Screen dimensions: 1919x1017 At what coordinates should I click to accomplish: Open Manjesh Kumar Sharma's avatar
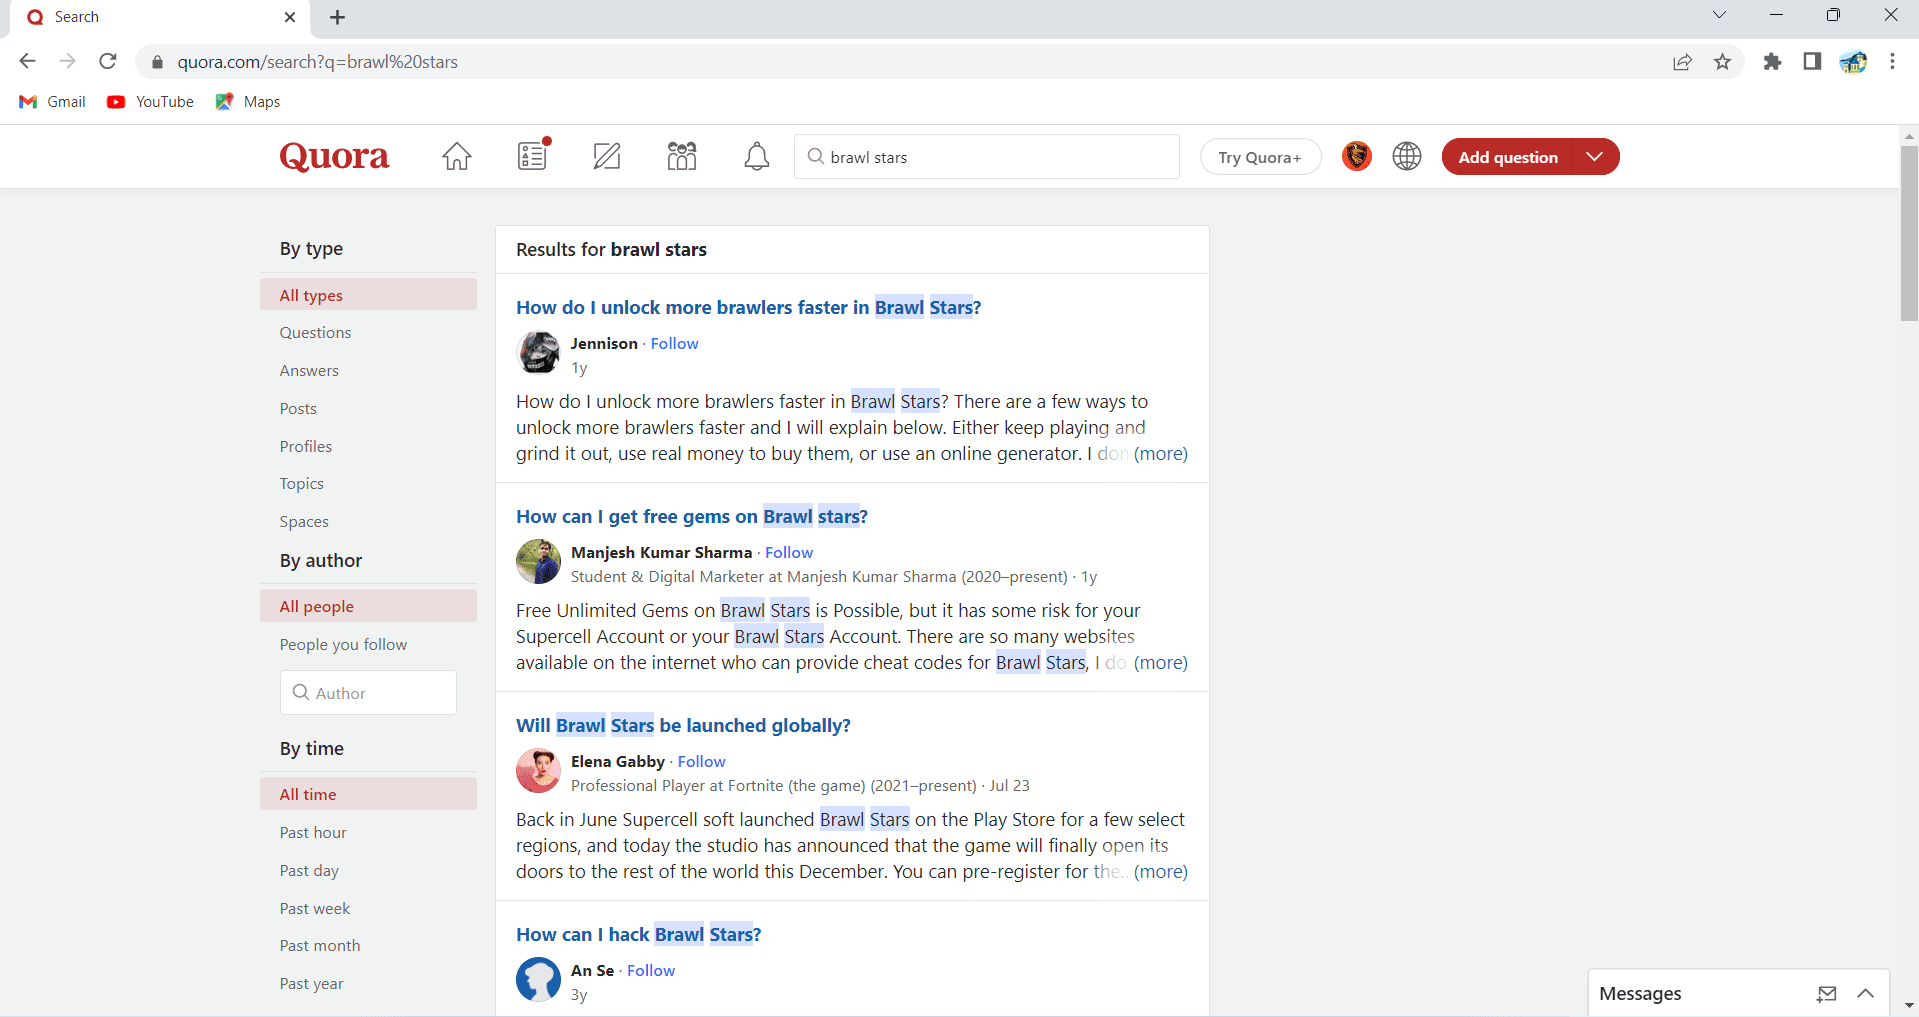click(538, 562)
